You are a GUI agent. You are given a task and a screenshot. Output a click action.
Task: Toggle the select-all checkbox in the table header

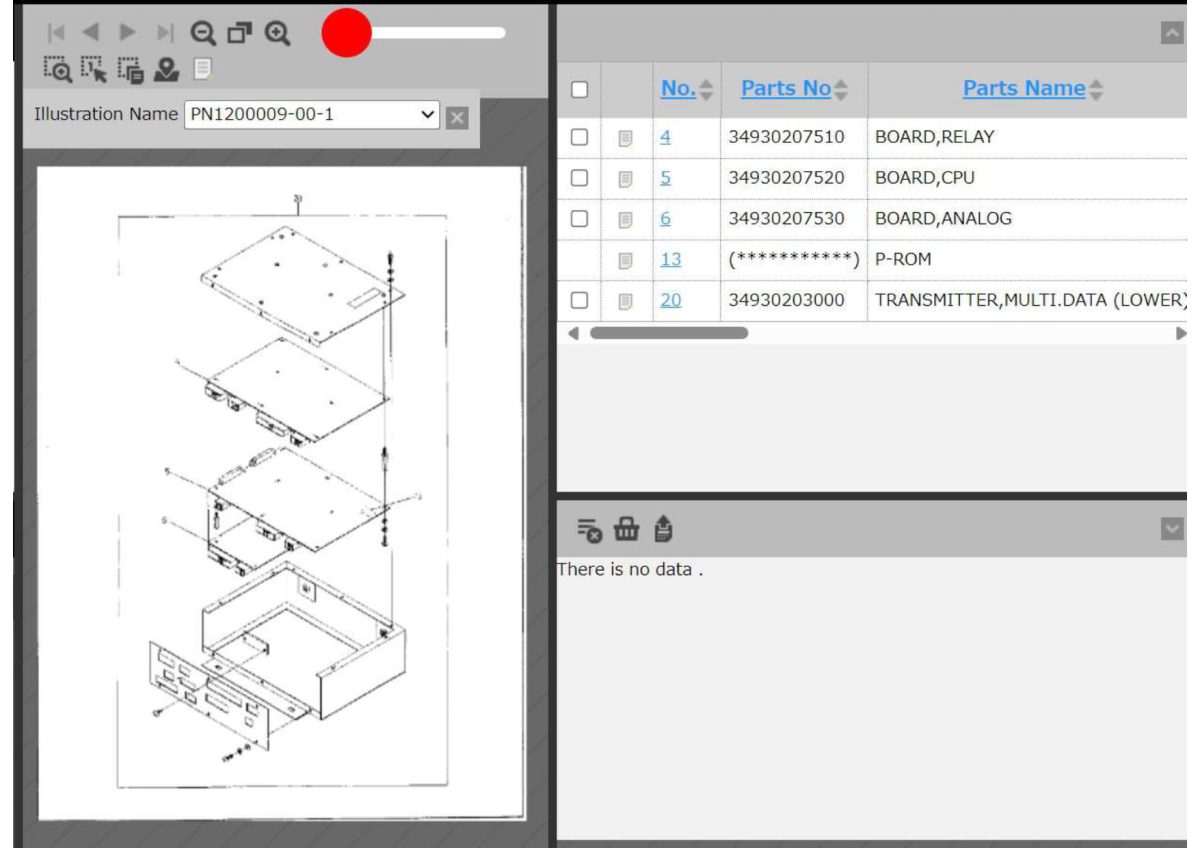coord(579,89)
